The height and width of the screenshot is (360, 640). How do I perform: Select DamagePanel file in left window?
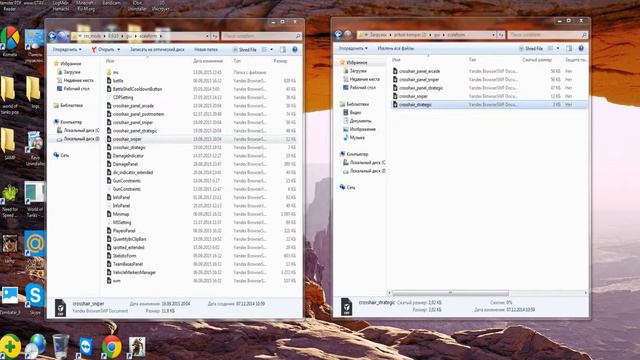coord(125,164)
